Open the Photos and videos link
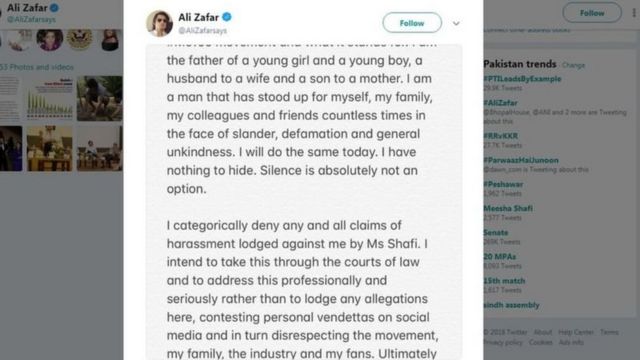This screenshot has width=640, height=360. tap(37, 67)
